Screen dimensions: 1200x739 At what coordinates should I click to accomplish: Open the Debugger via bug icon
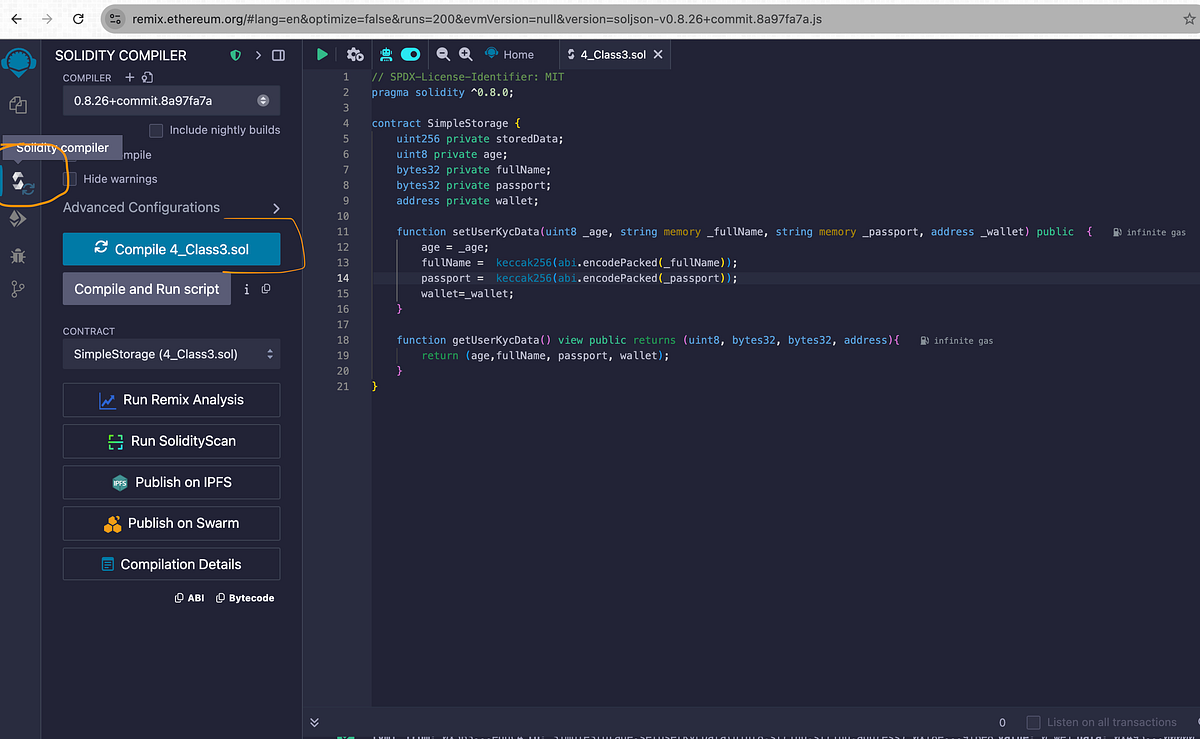(18, 255)
